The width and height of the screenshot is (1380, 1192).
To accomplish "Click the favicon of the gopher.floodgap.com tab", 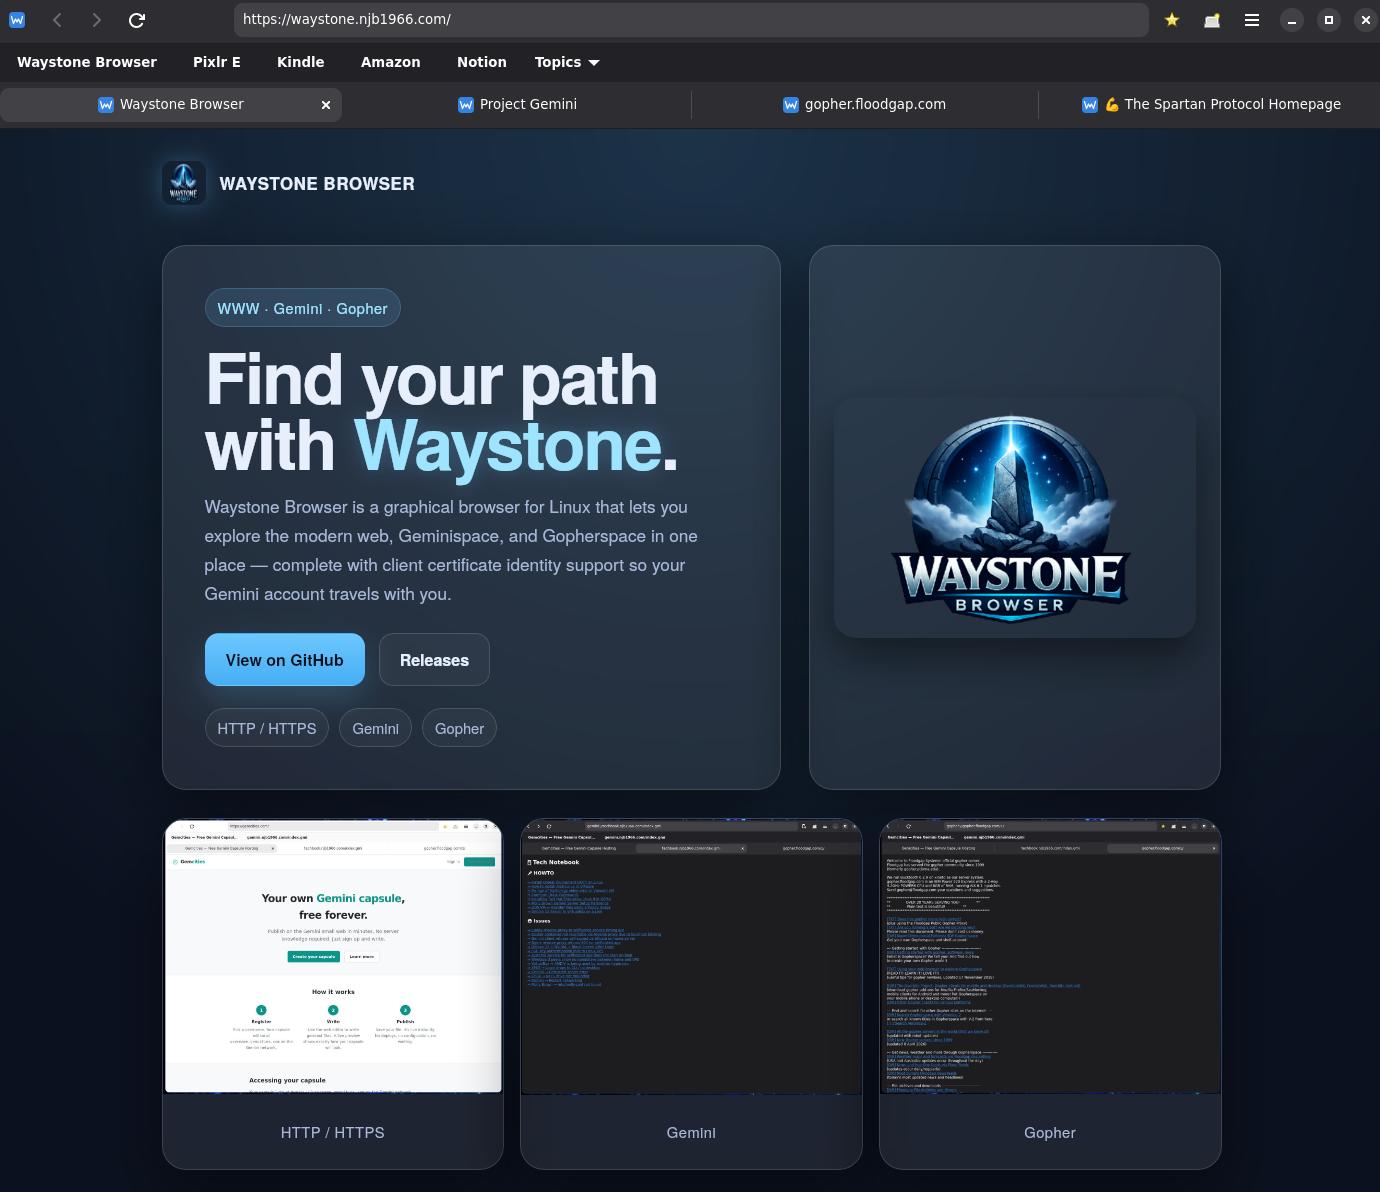I will pos(790,104).
